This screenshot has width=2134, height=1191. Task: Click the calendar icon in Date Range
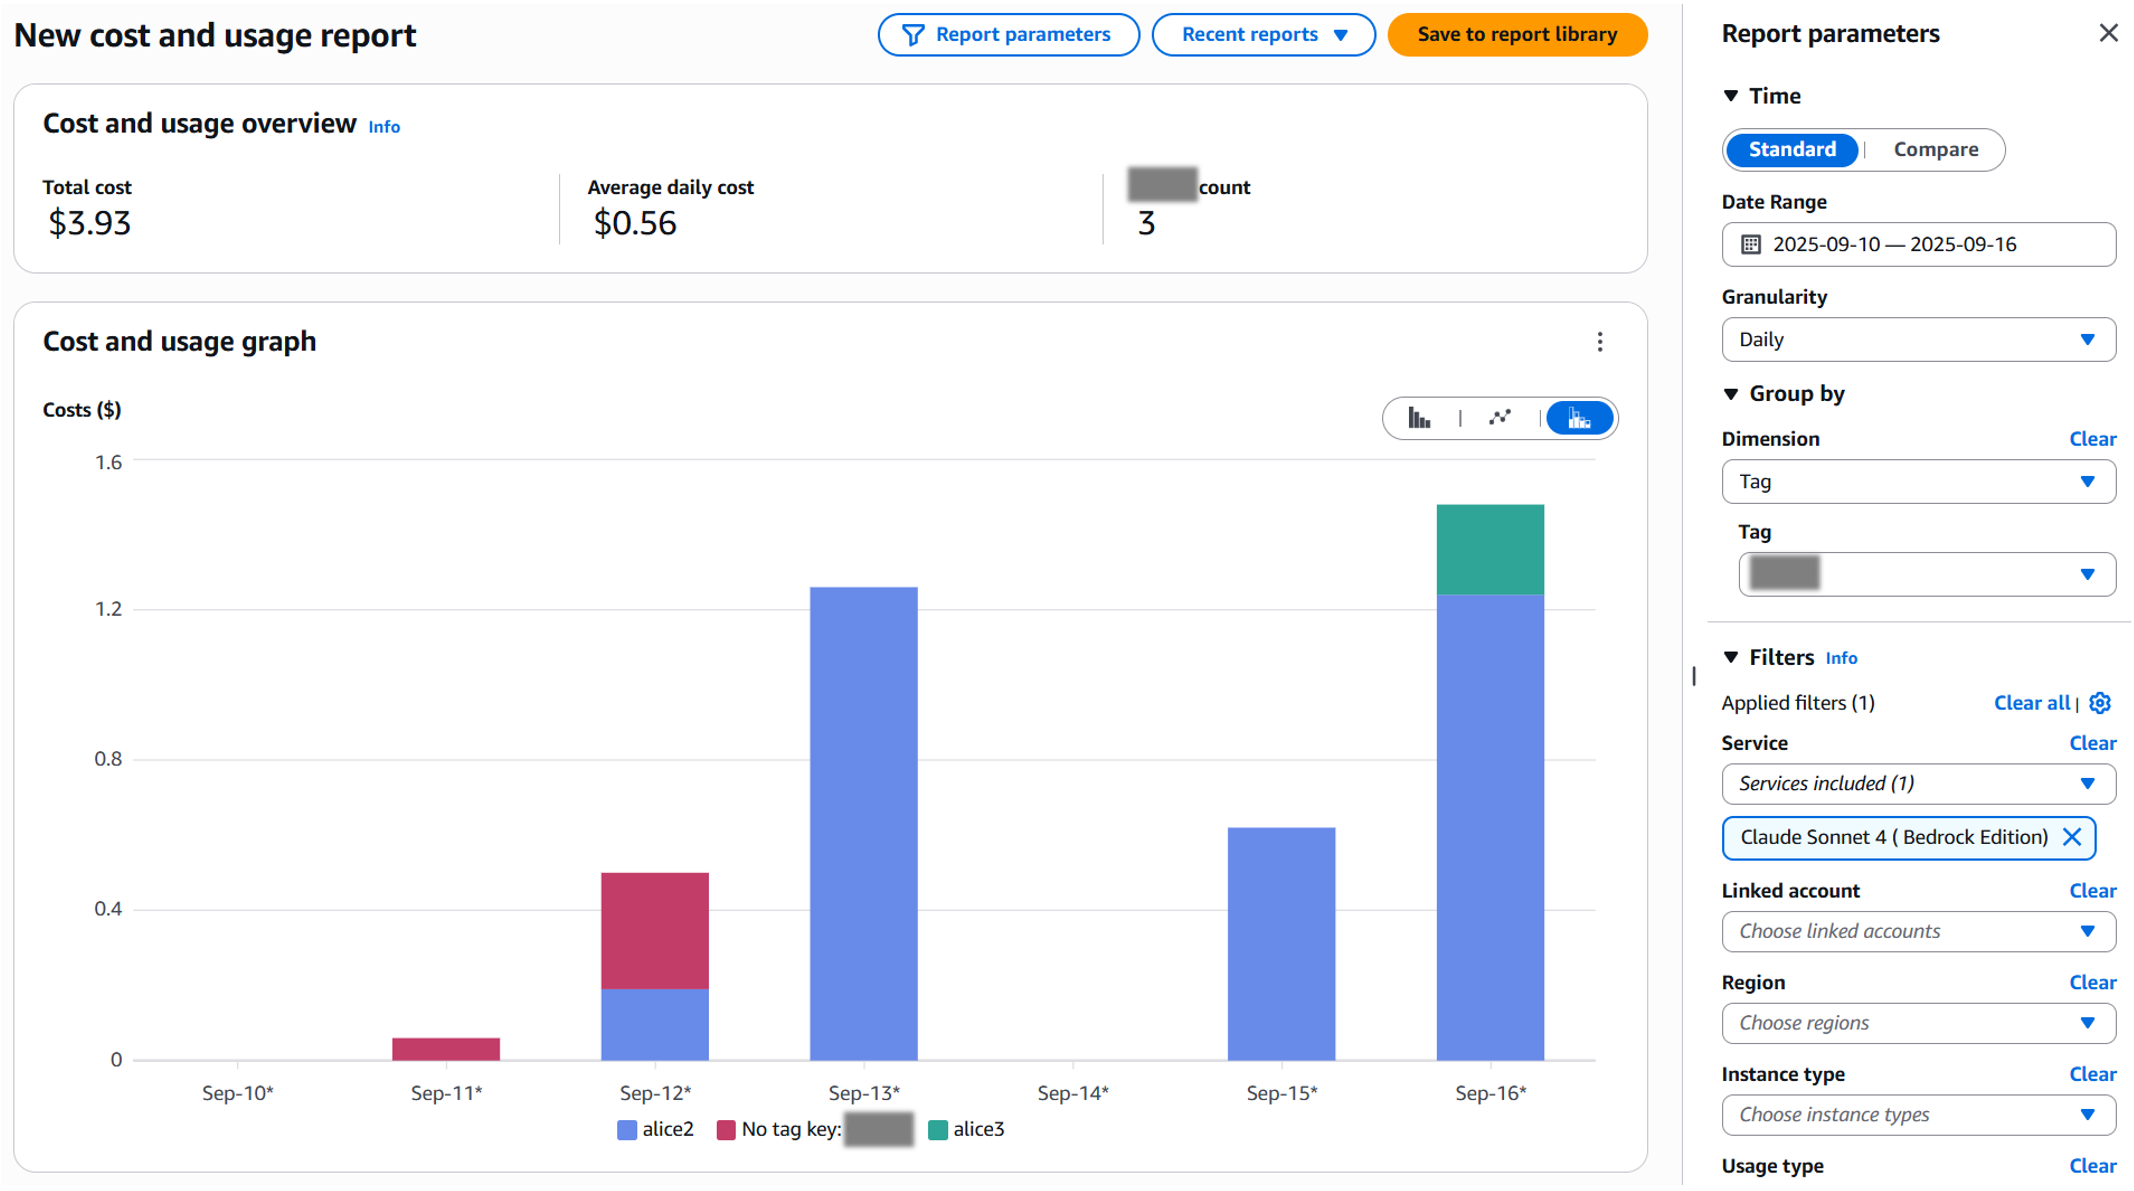point(1750,244)
